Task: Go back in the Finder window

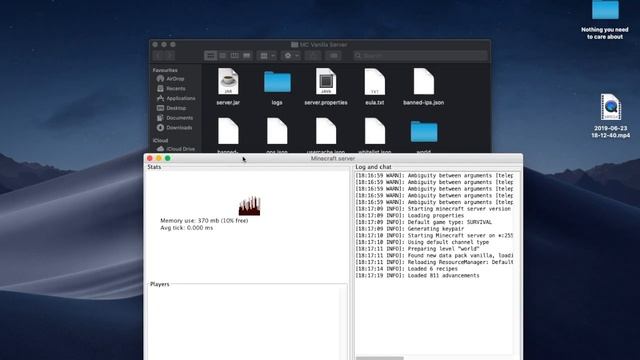Action: 158,56
